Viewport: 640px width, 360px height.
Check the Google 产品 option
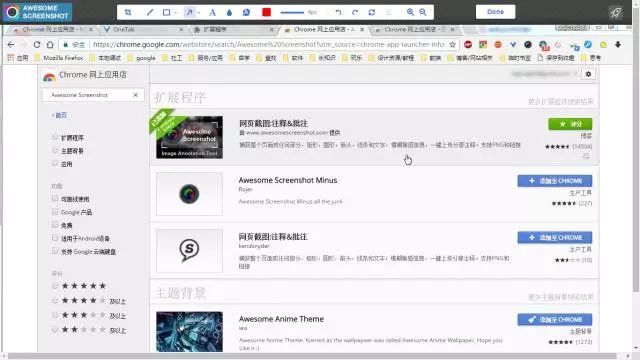[55, 211]
